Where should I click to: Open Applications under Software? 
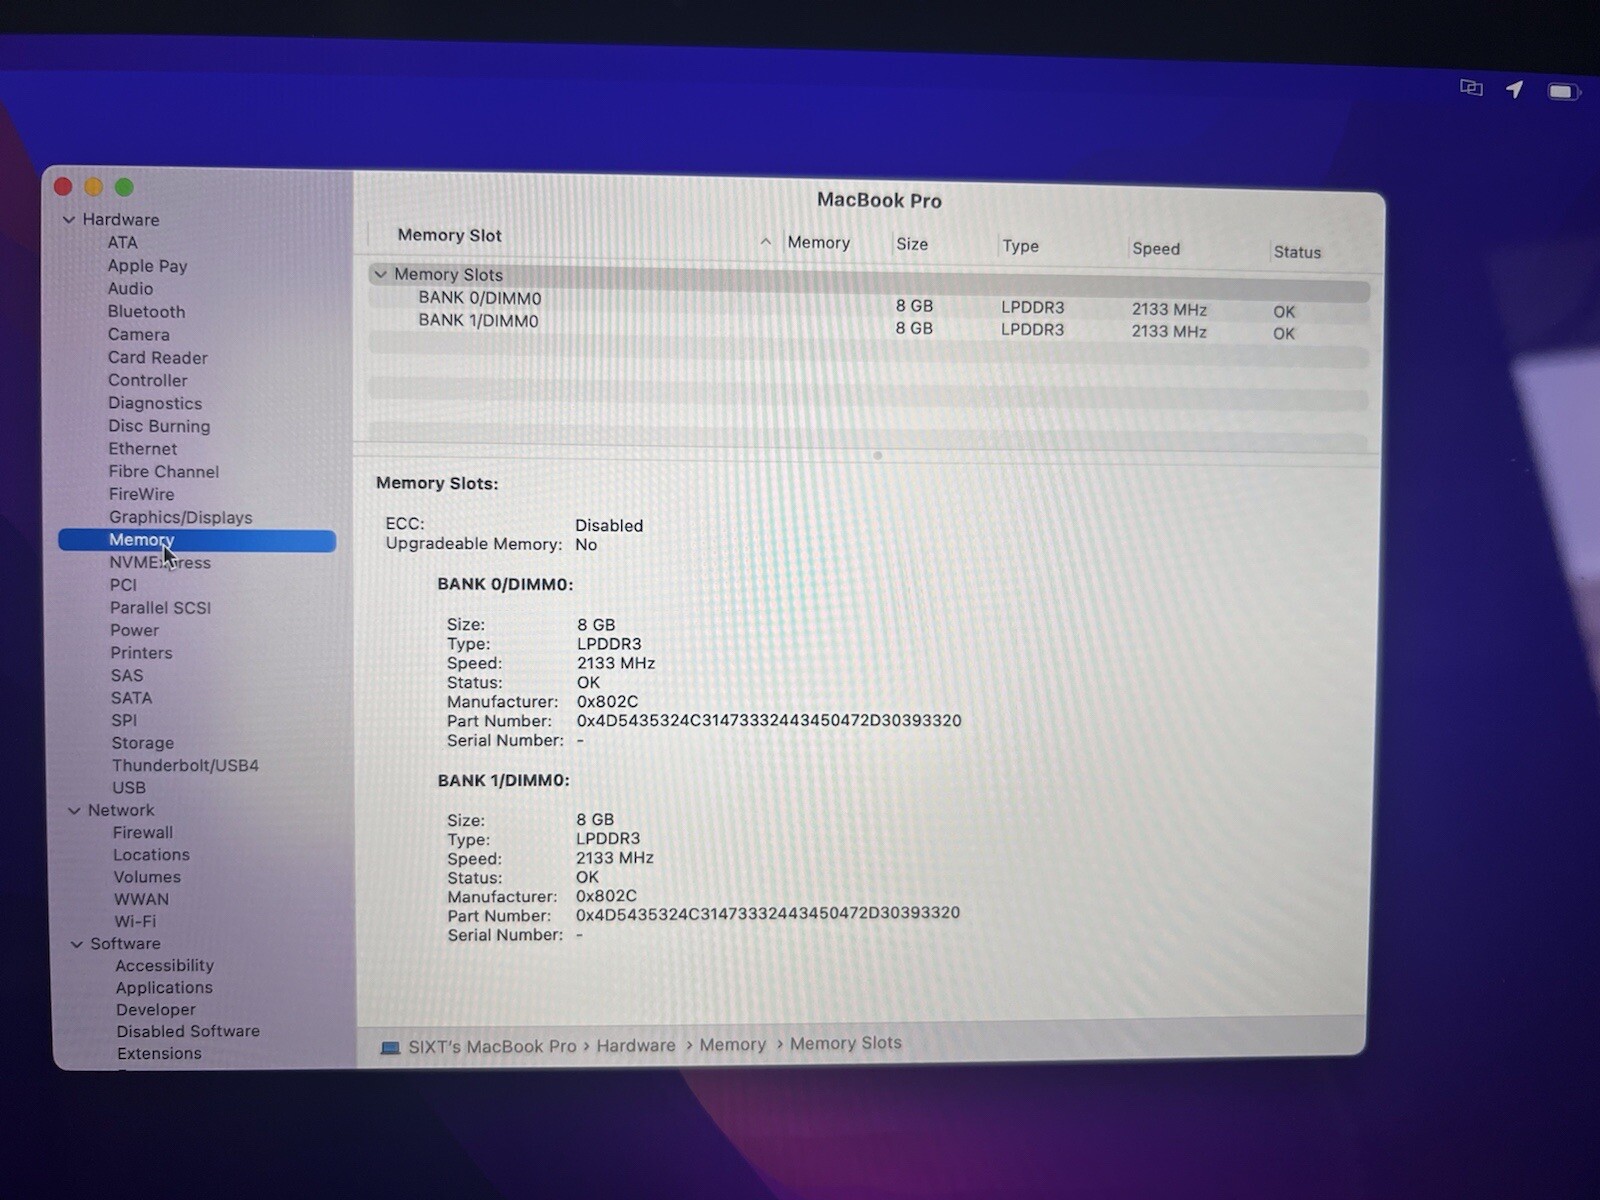(x=164, y=988)
